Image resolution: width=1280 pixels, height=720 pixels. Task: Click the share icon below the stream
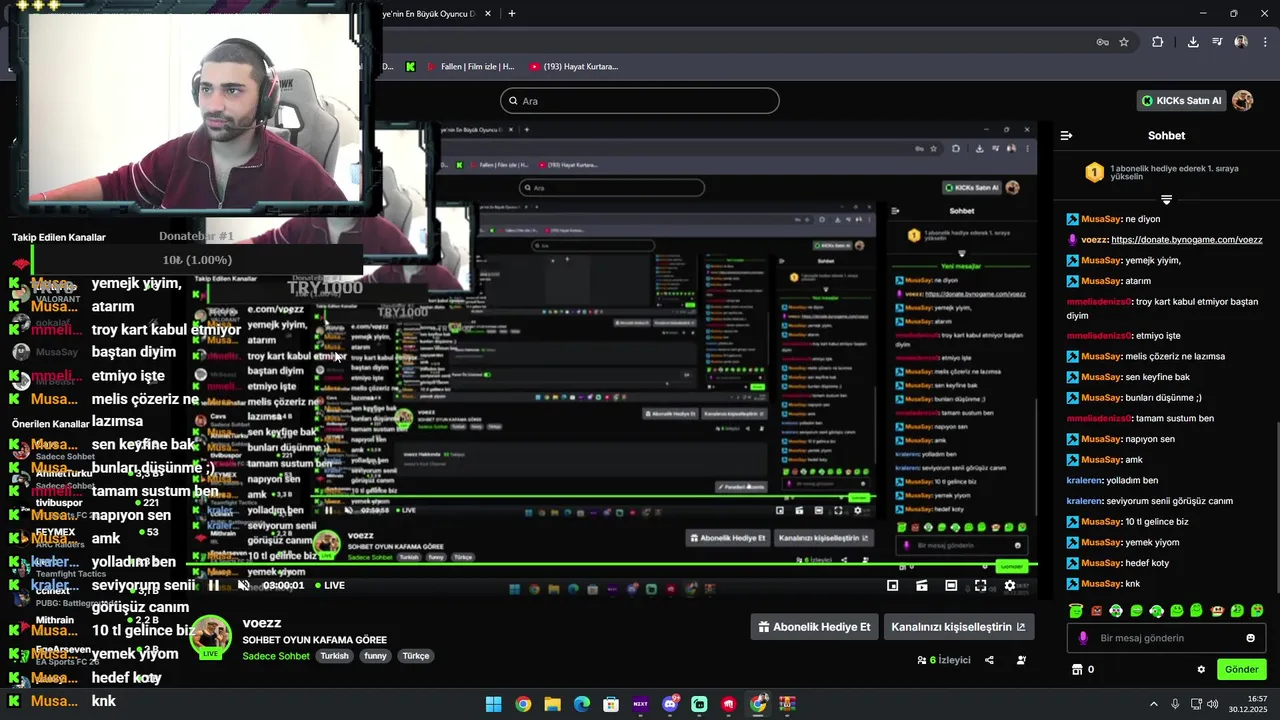[x=989, y=660]
